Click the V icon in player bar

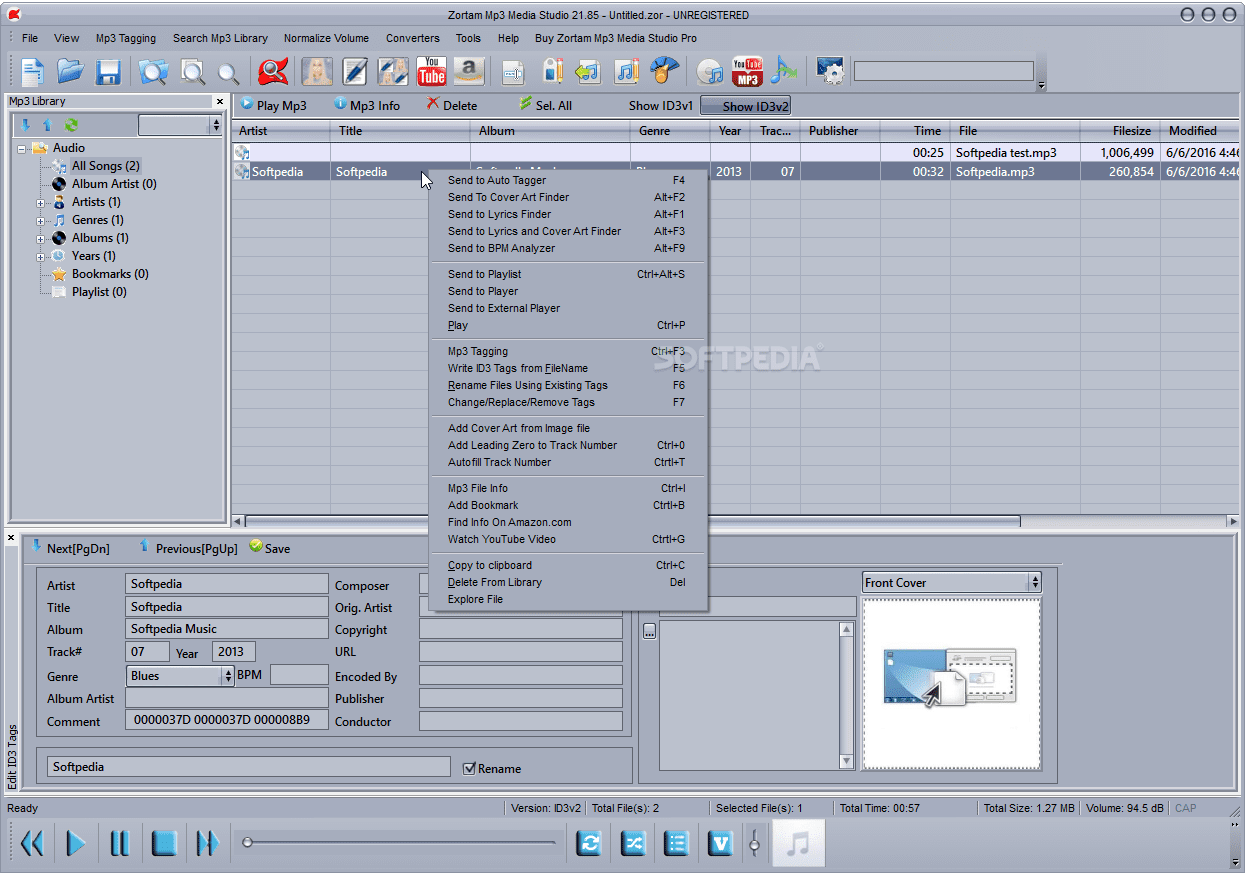point(720,843)
